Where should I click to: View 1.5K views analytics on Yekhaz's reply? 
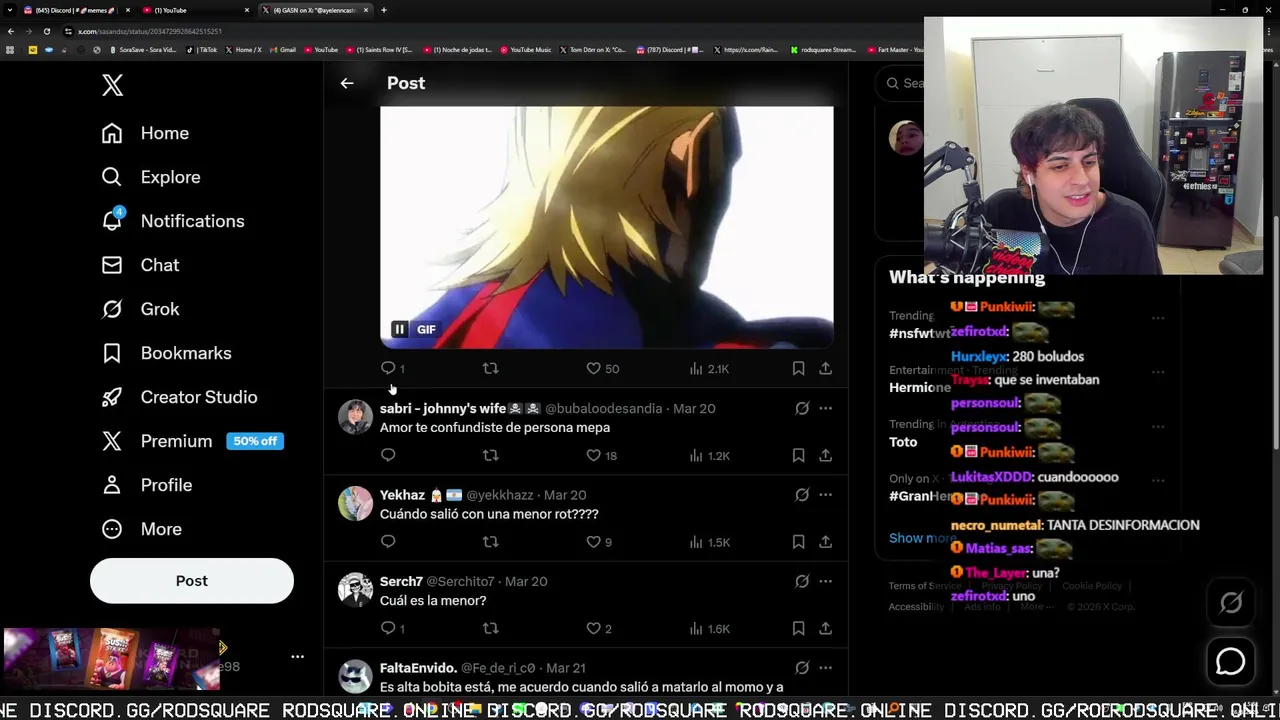pyautogui.click(x=709, y=542)
